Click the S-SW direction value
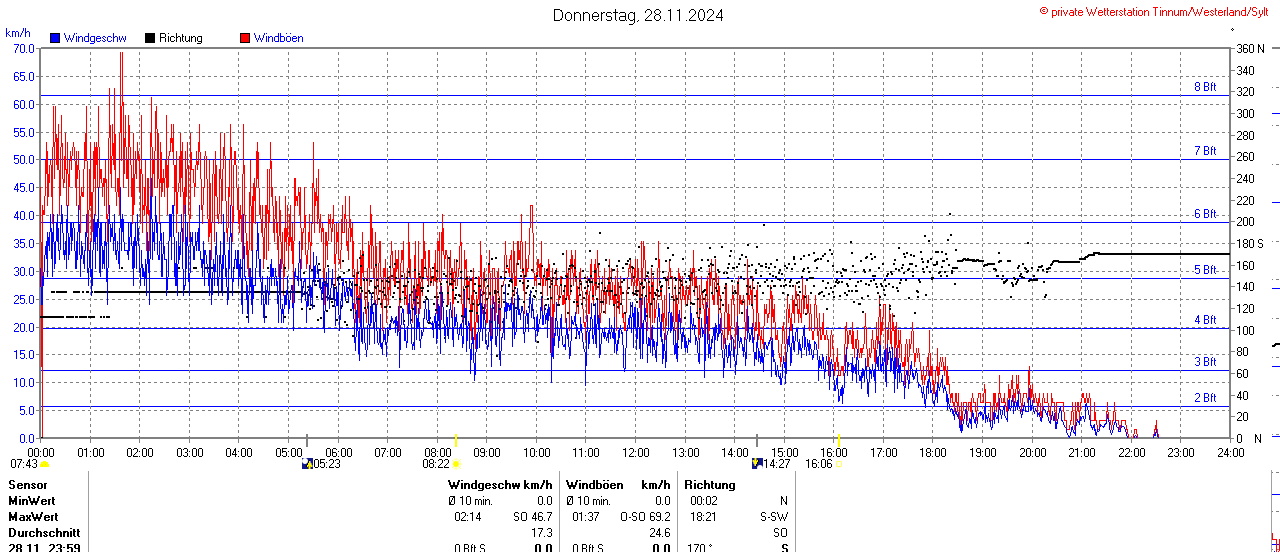This screenshot has width=1280, height=552. (774, 517)
